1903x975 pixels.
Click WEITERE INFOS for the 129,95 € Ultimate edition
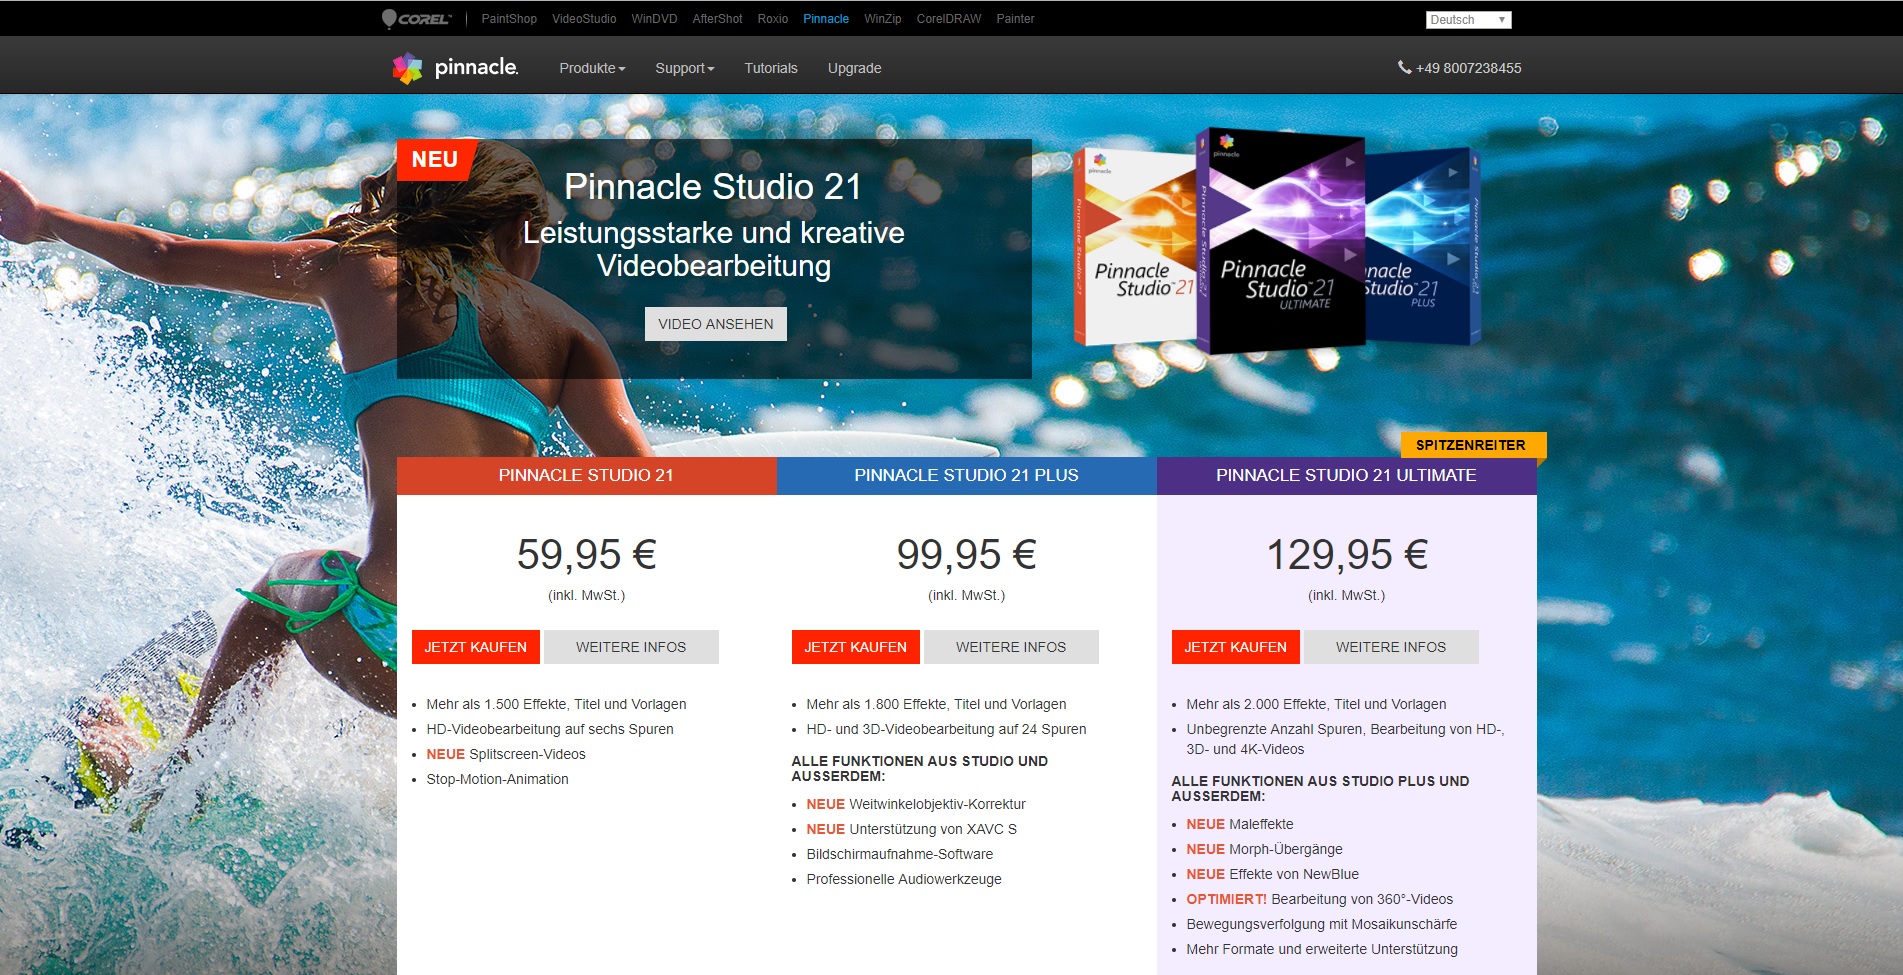[x=1391, y=647]
